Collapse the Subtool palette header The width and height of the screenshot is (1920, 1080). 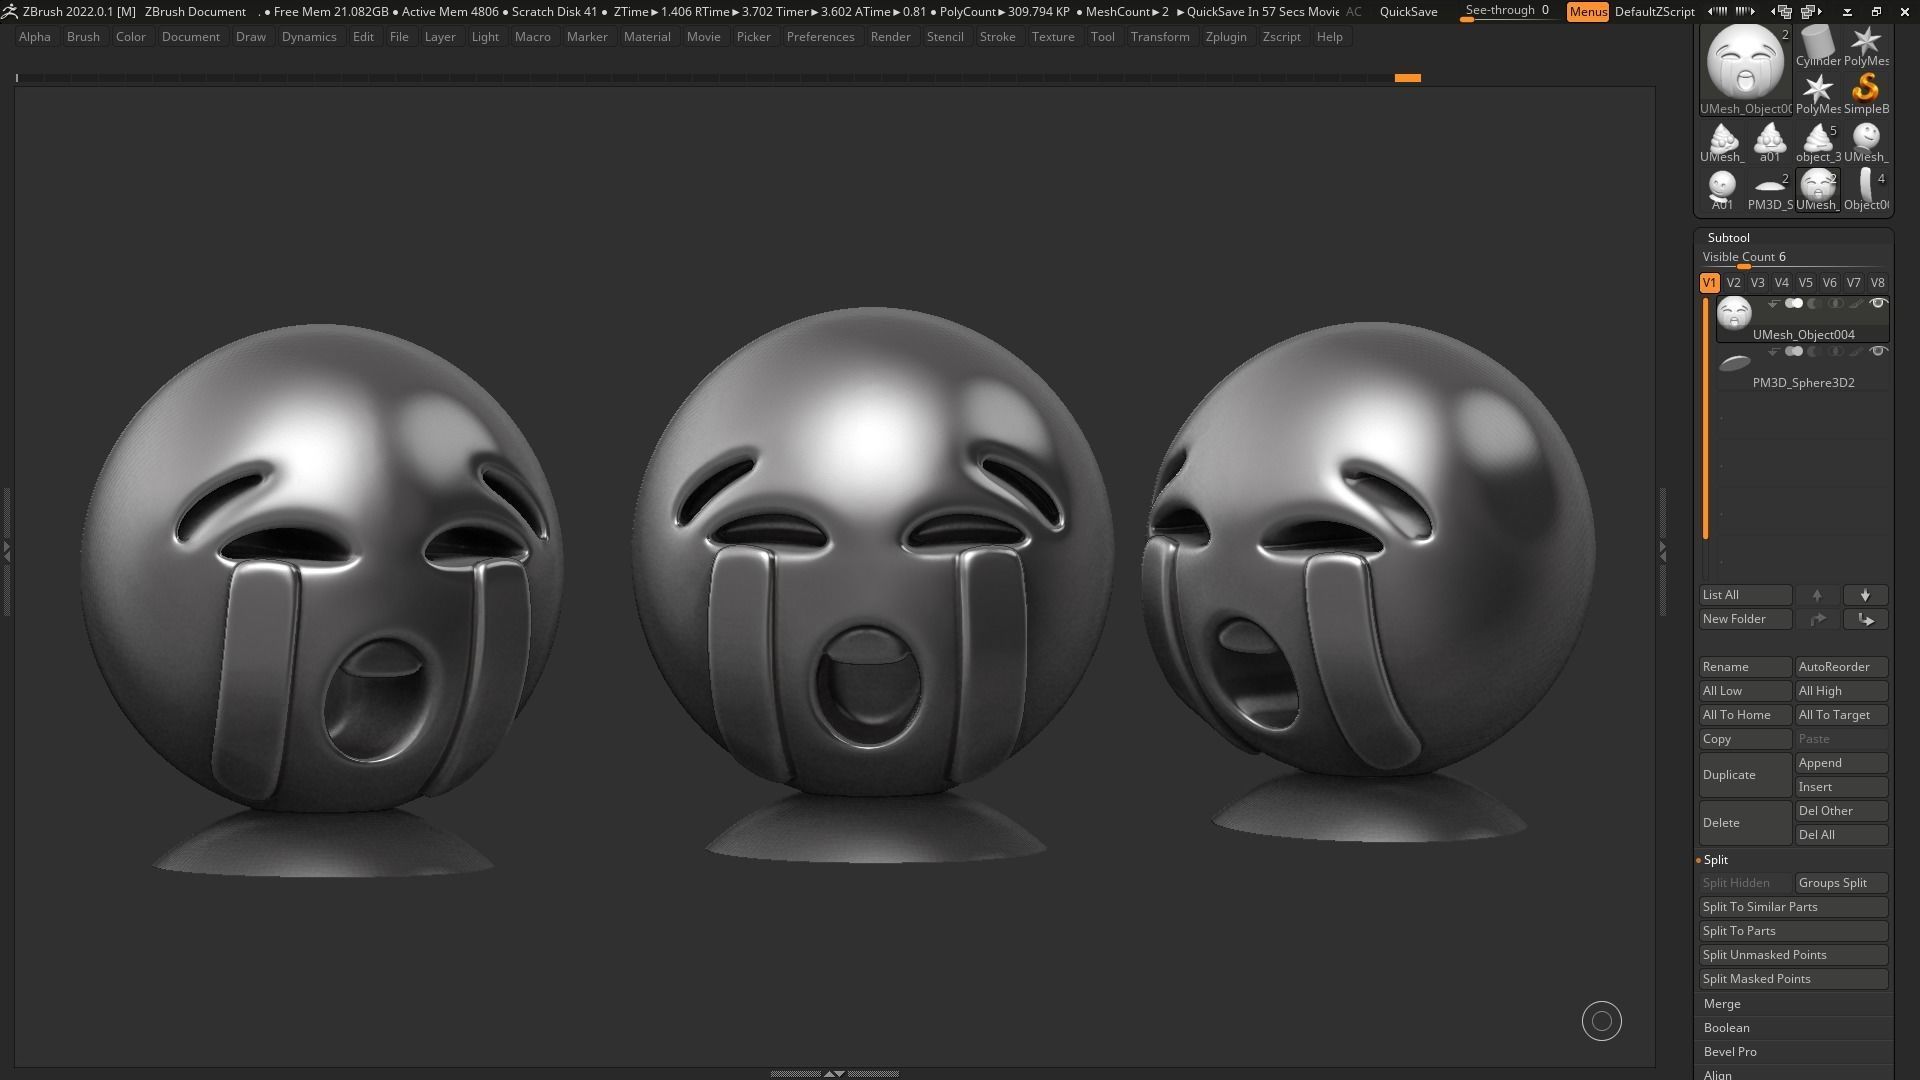1729,238
